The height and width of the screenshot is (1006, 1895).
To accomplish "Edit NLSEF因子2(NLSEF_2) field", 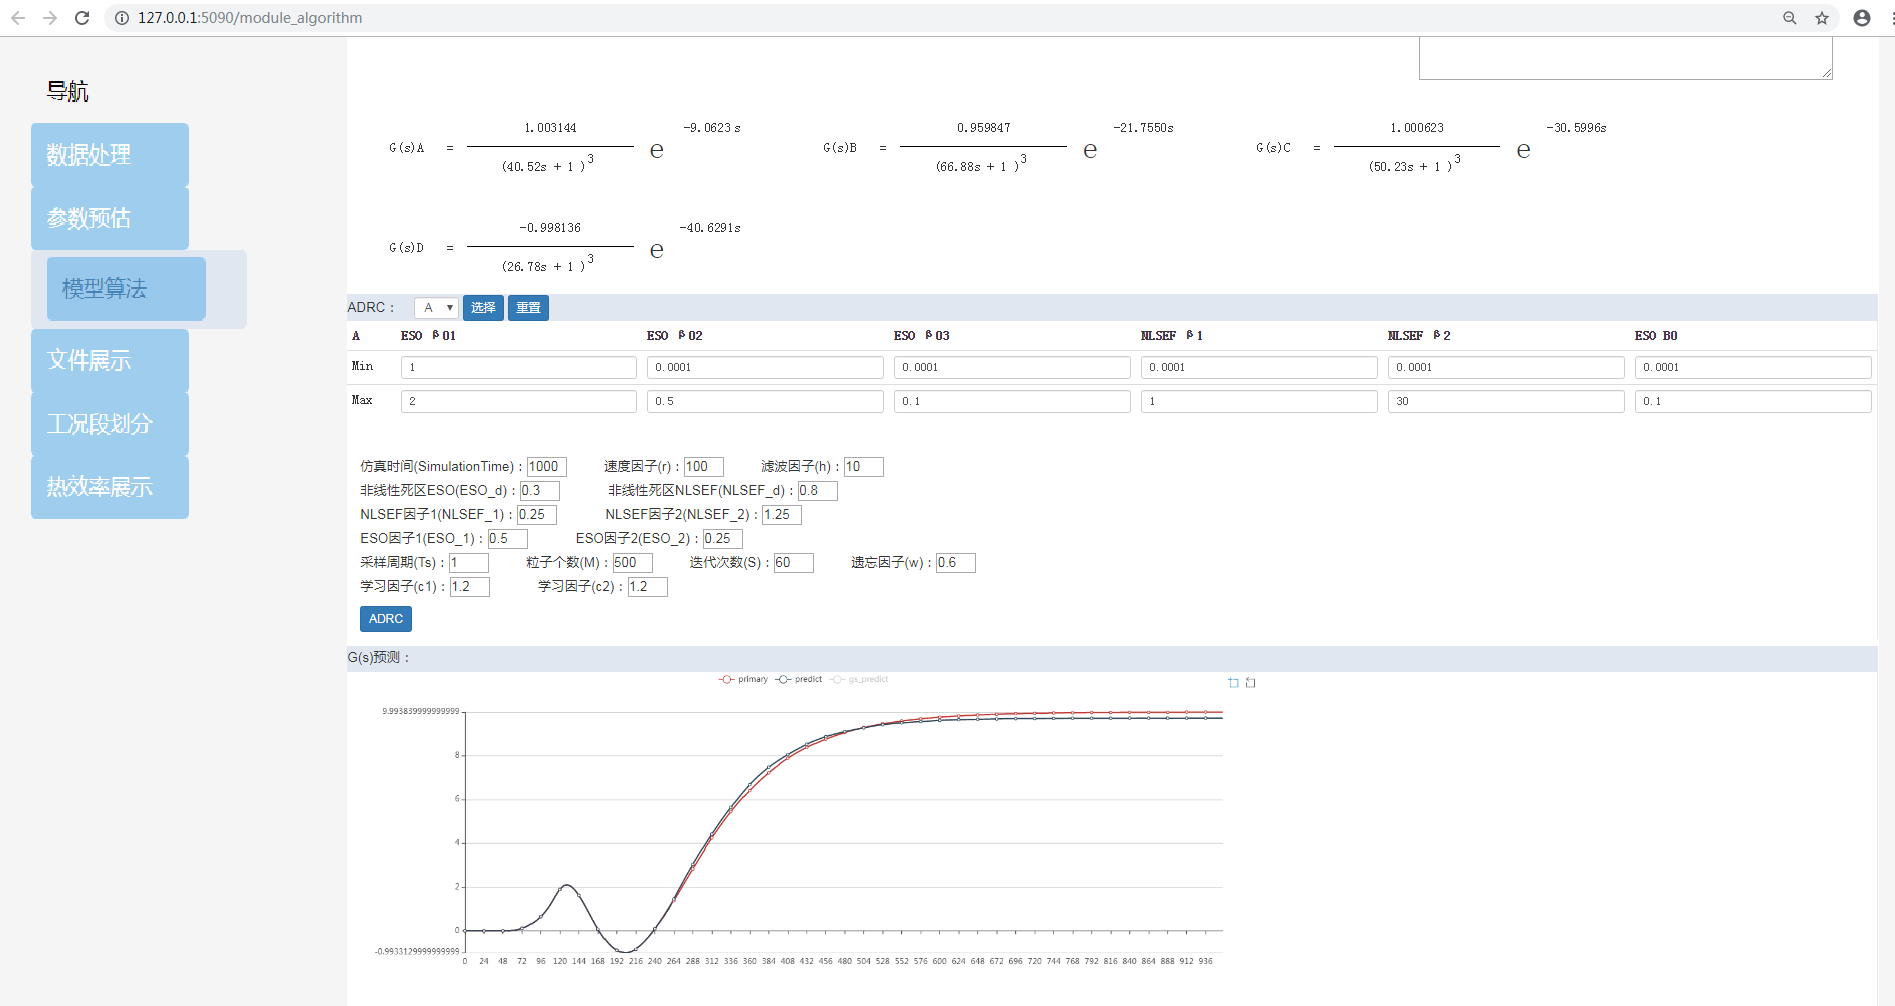I will pyautogui.click(x=782, y=515).
